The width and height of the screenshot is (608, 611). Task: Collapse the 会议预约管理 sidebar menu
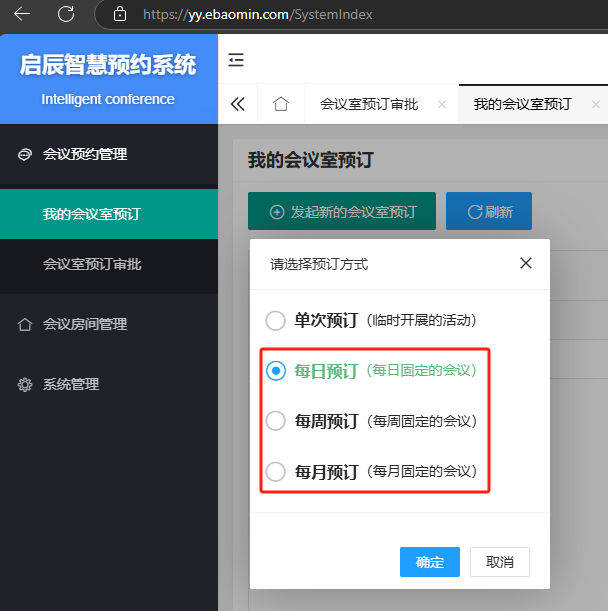(x=85, y=154)
